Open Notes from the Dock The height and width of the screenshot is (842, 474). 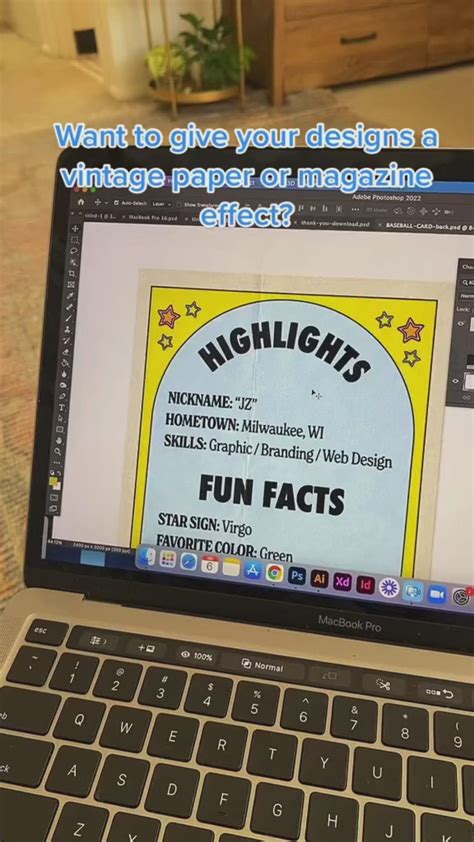pyautogui.click(x=231, y=567)
